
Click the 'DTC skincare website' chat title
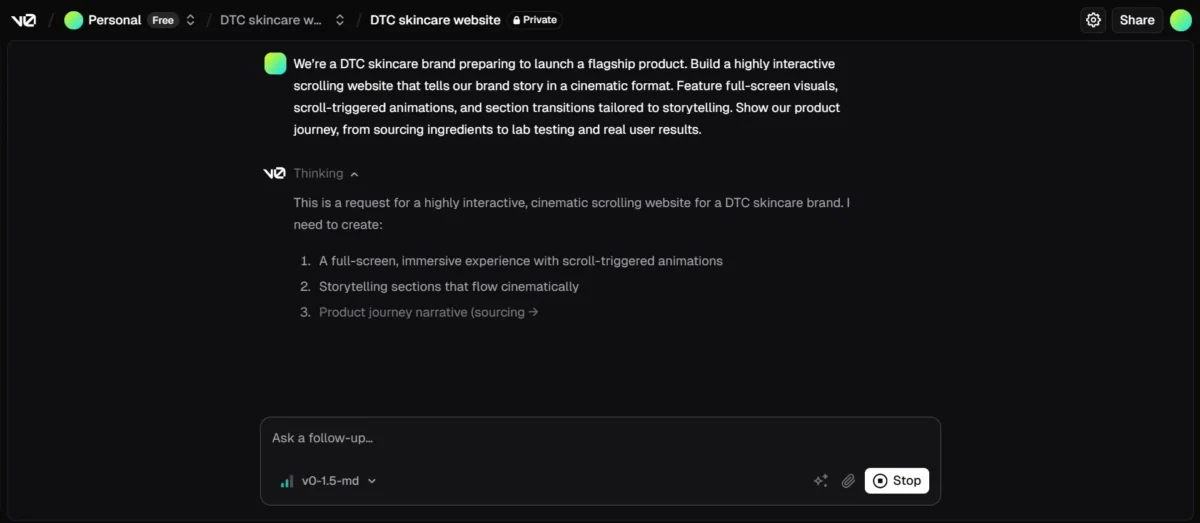pos(435,20)
